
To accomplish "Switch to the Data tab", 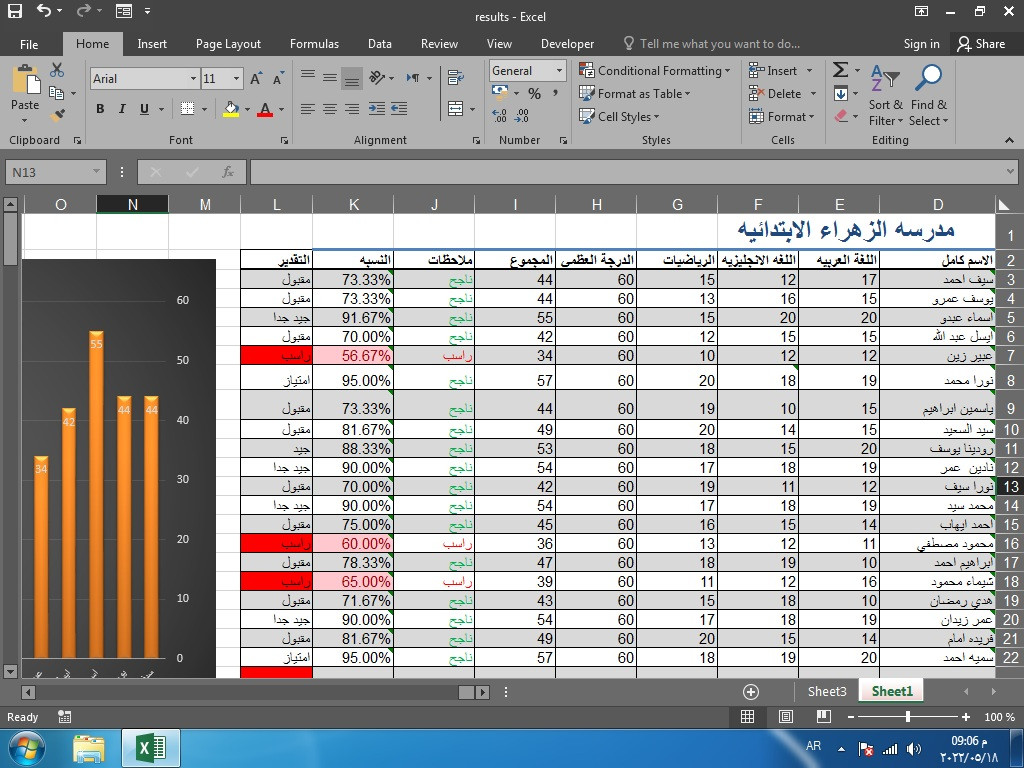I will click(x=379, y=44).
